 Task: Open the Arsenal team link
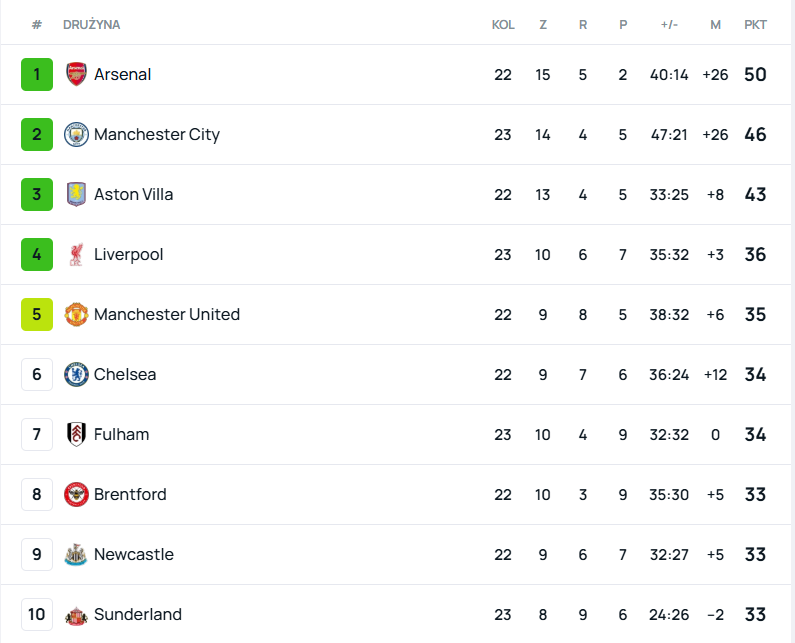pos(122,74)
